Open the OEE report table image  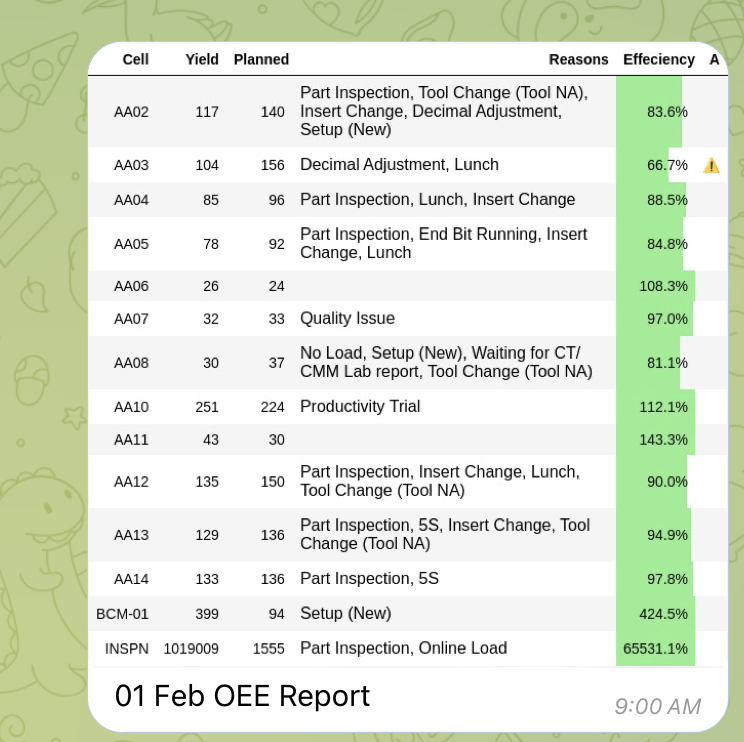408,354
